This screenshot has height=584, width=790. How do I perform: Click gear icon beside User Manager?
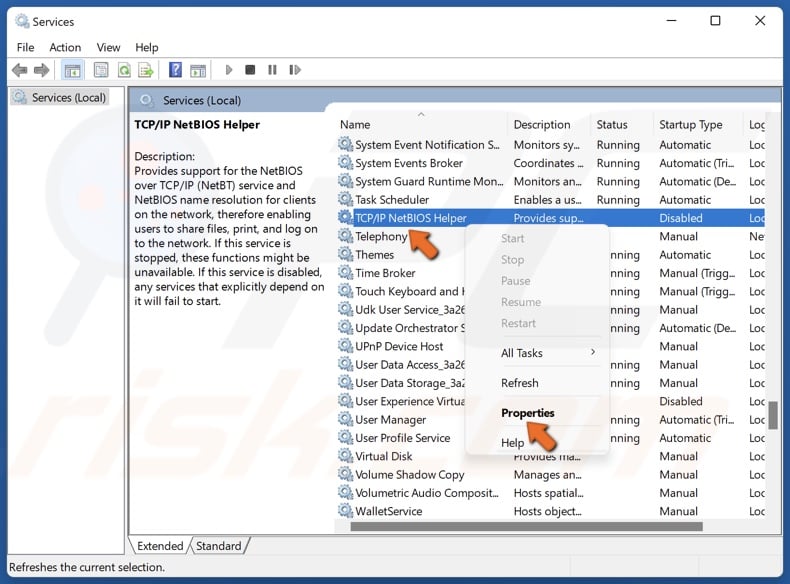click(345, 419)
